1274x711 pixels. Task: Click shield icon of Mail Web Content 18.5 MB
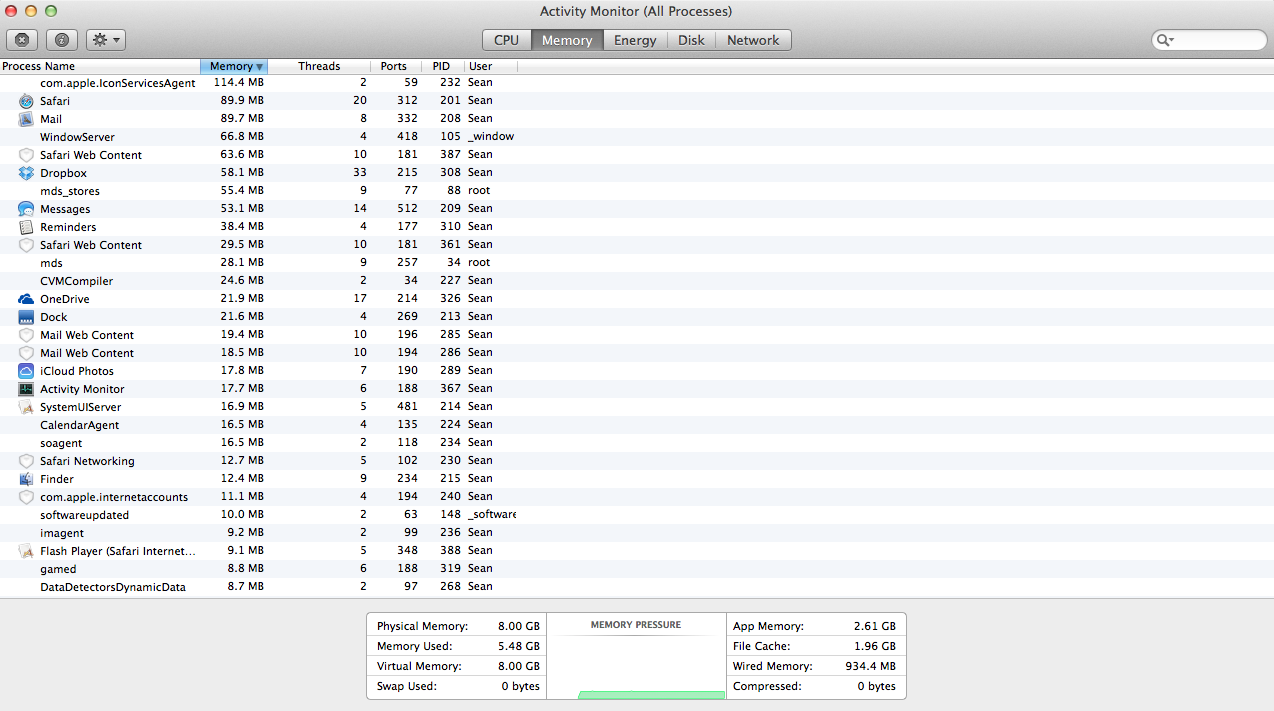coord(26,353)
